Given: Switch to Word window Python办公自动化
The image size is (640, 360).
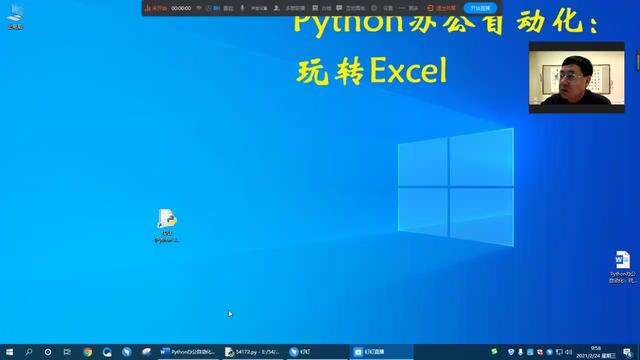Looking at the screenshot, I should point(188,352).
